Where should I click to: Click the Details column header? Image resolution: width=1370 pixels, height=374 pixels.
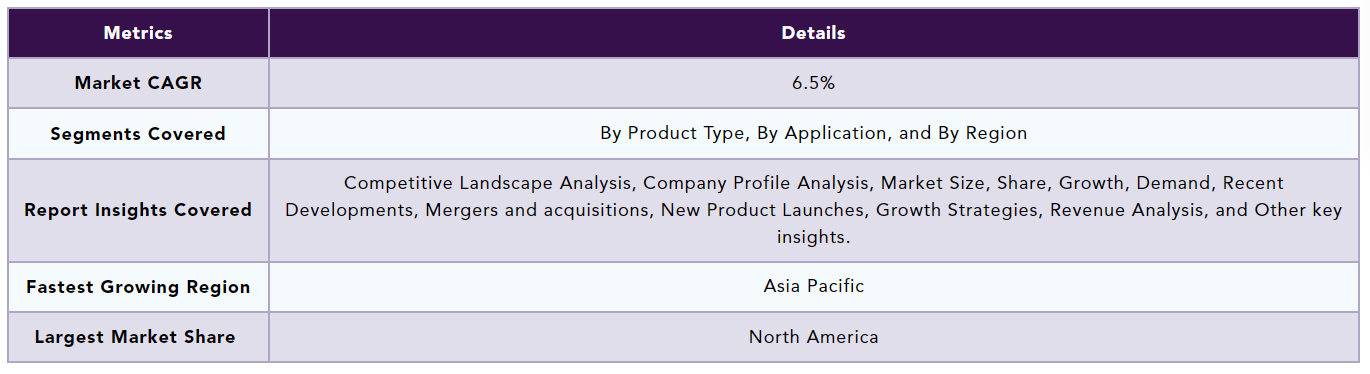[x=813, y=33]
